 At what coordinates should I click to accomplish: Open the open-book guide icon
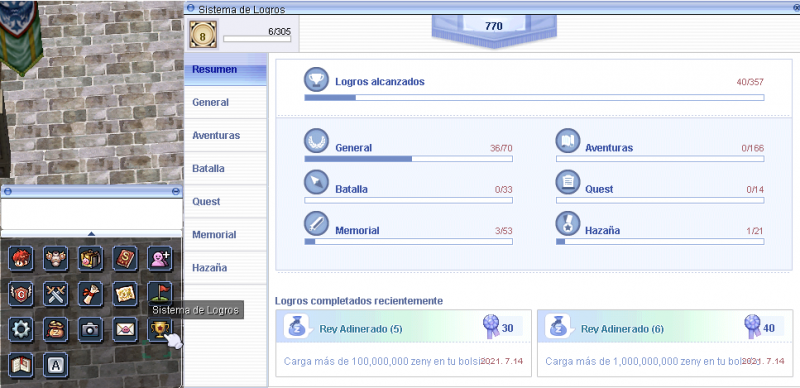click(21, 365)
